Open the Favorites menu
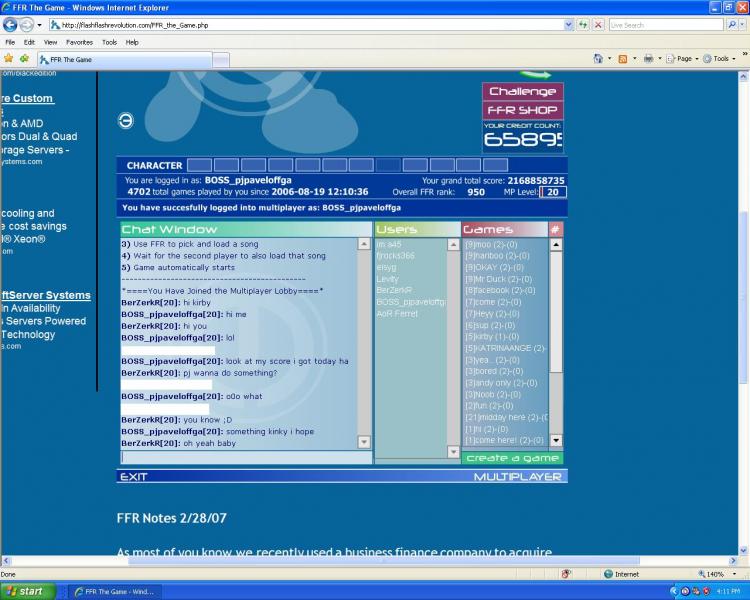 (x=79, y=42)
